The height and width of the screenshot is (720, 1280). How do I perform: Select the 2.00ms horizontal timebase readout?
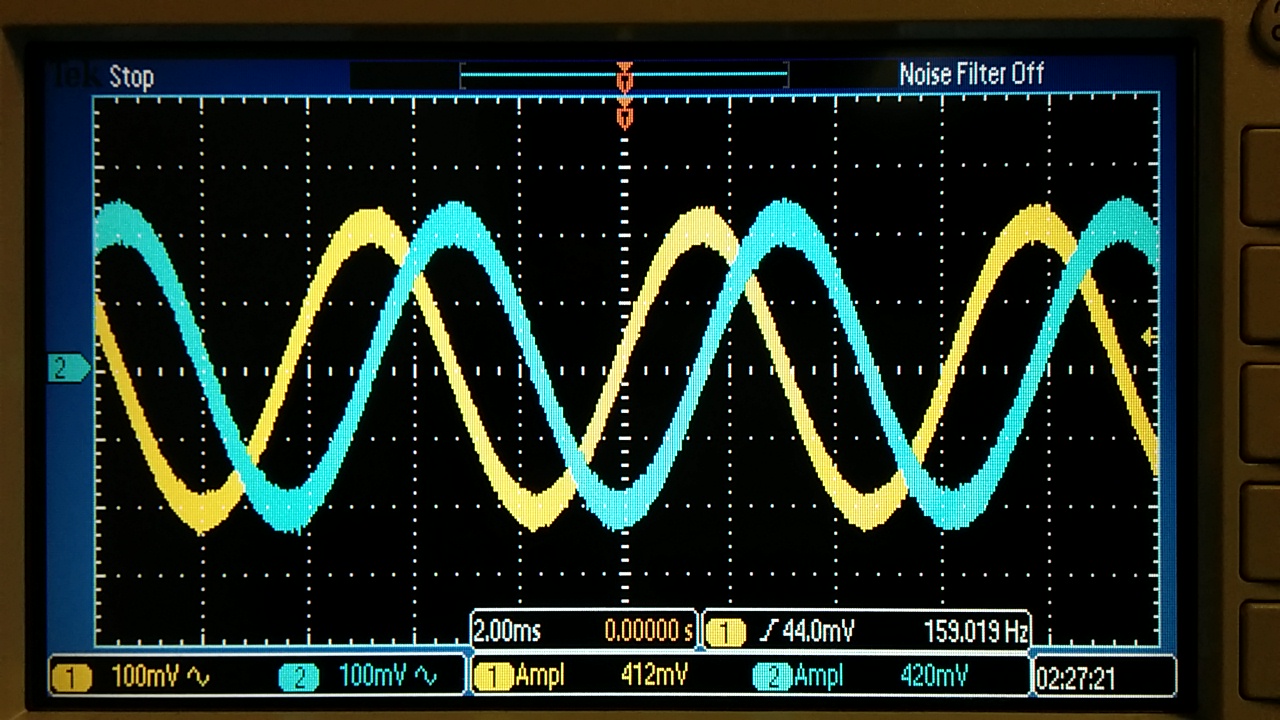click(507, 631)
